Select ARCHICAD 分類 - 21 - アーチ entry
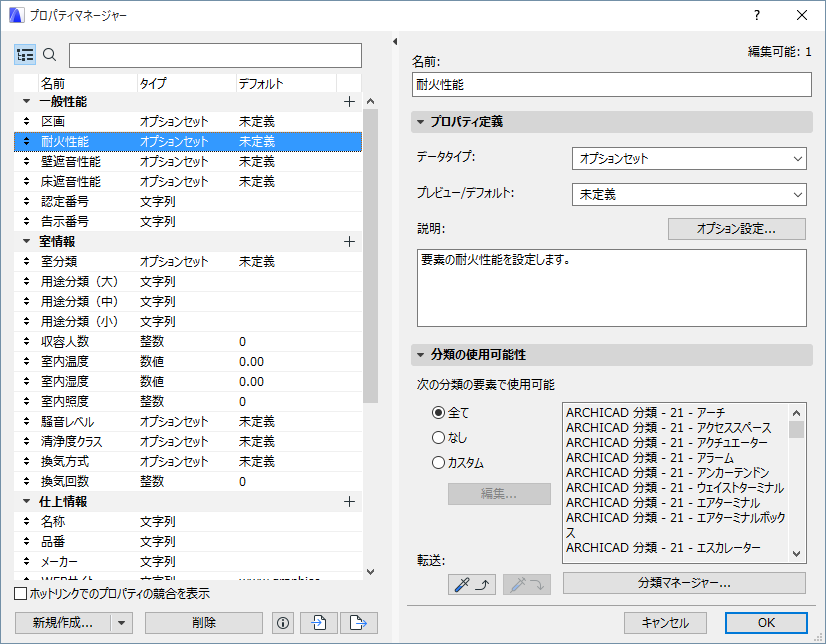 coord(646,413)
